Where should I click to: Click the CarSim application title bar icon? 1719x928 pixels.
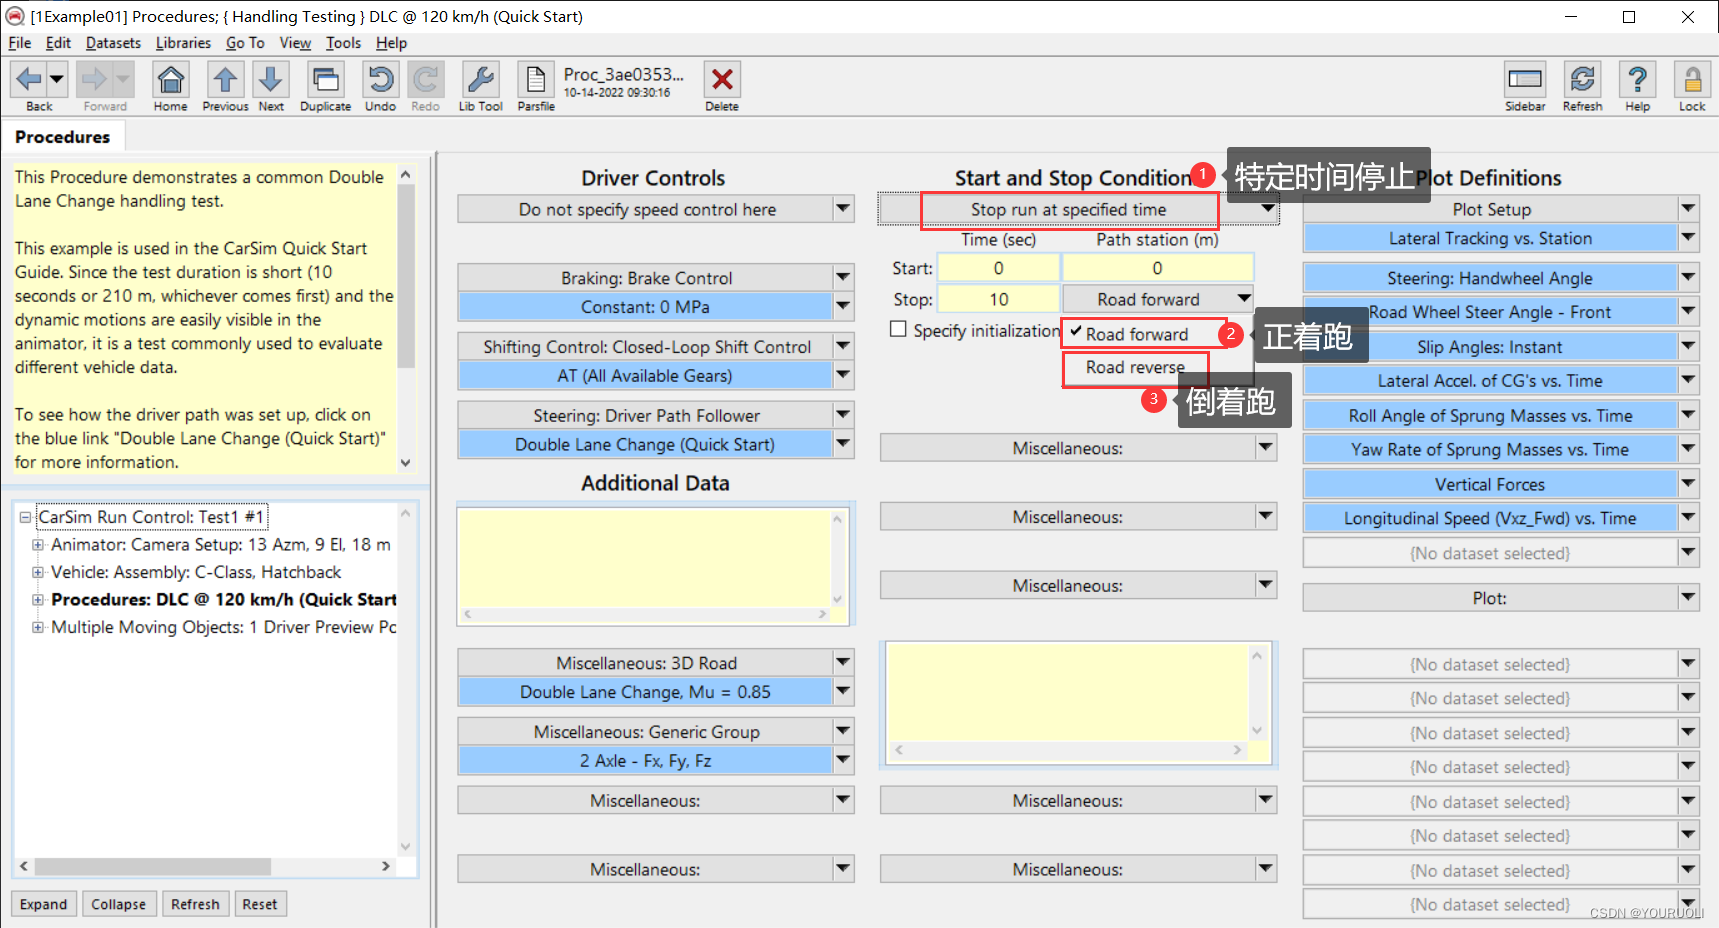tap(15, 16)
